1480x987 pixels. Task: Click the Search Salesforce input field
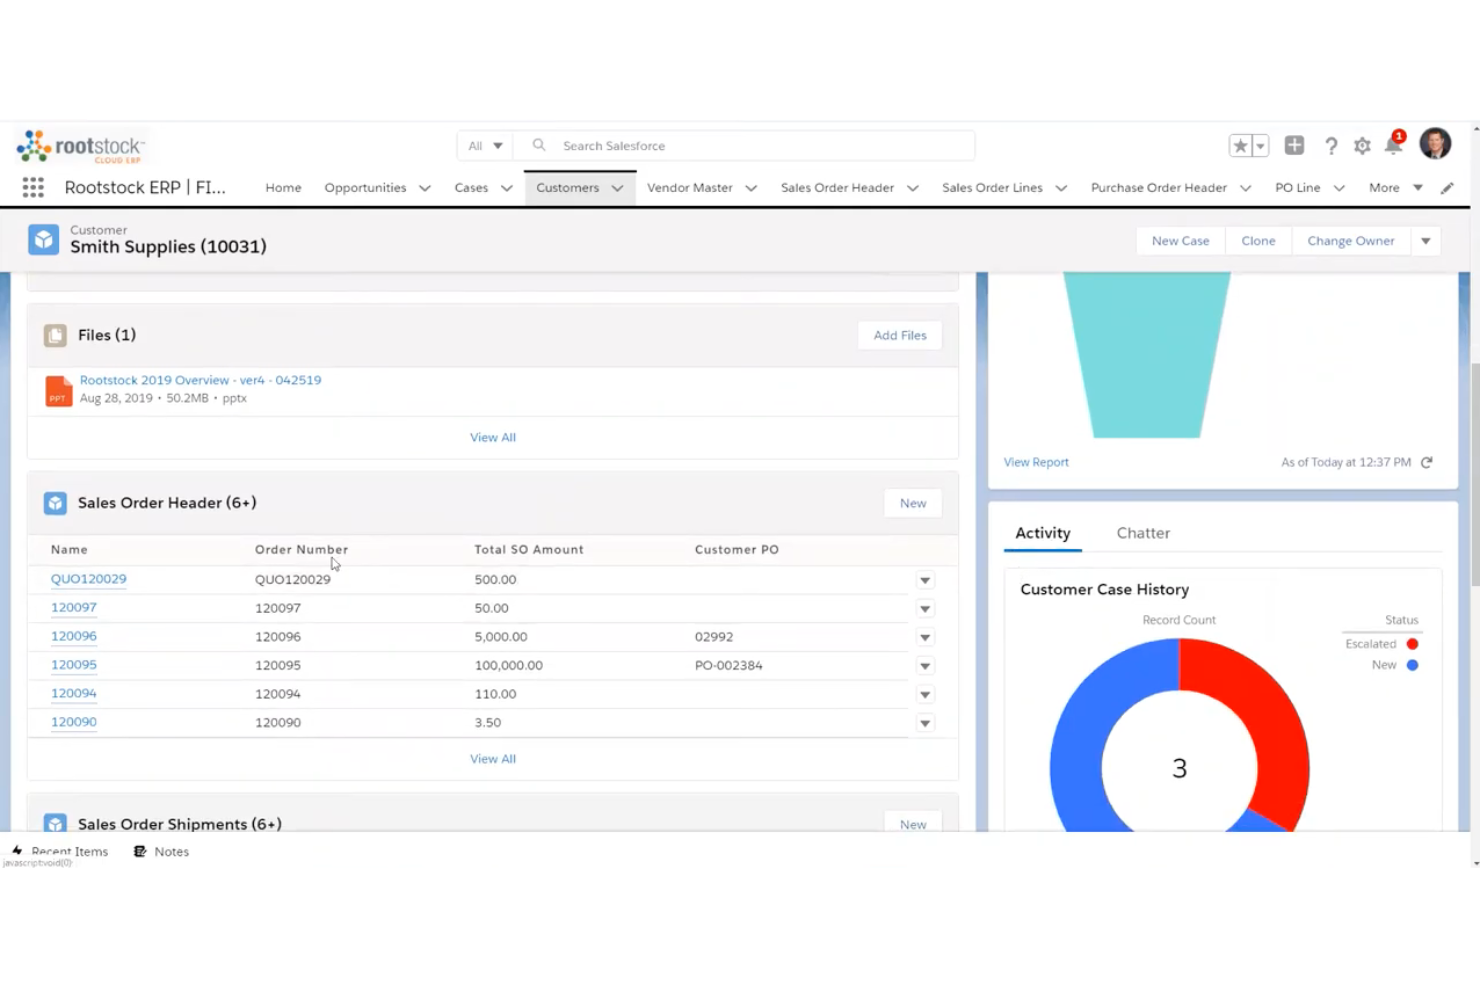click(745, 146)
